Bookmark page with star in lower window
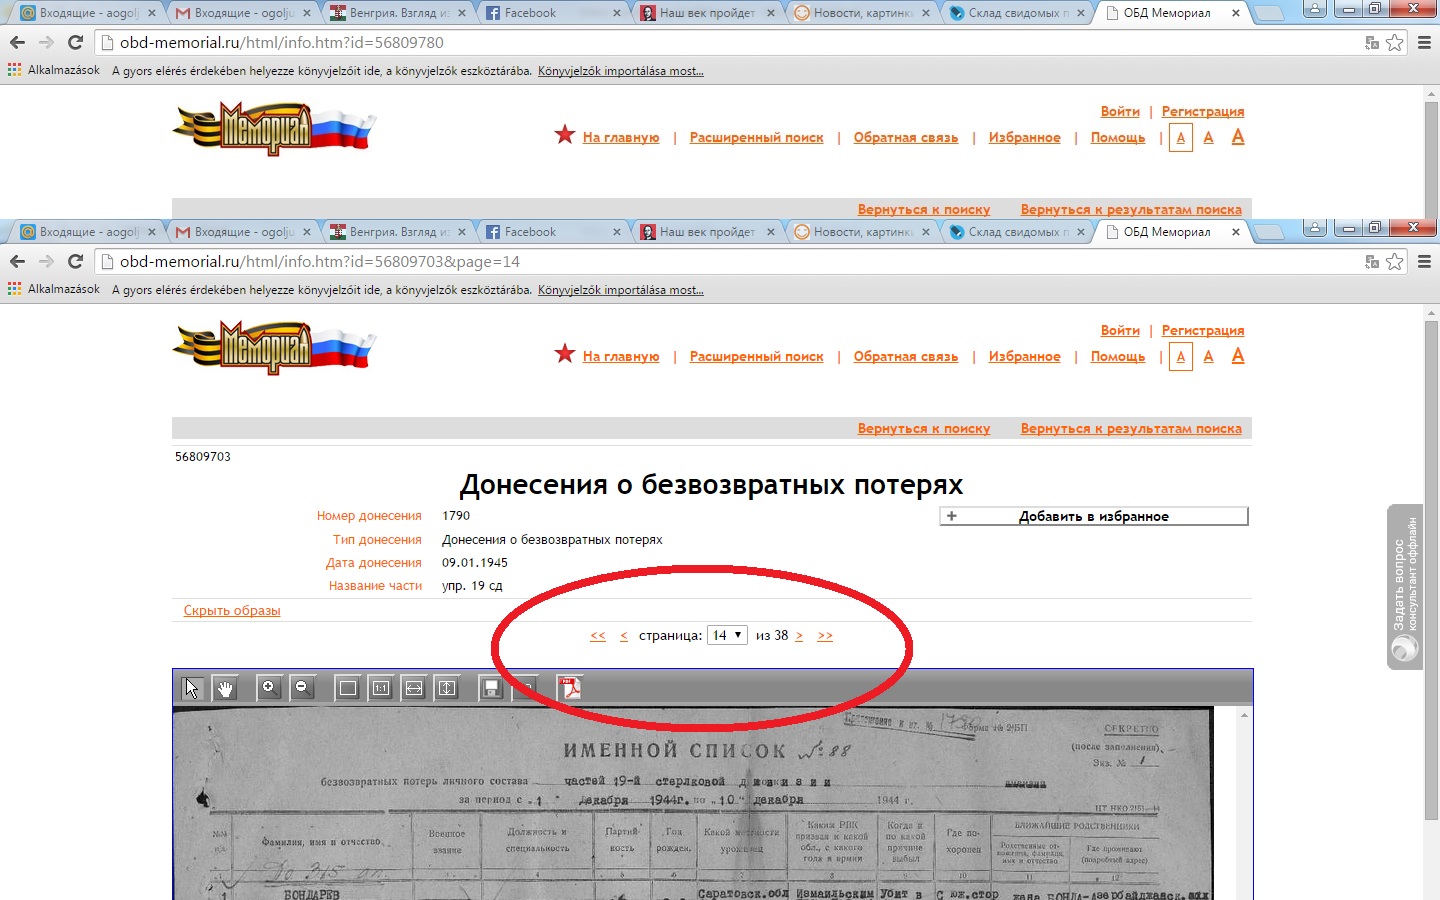 1395,261
